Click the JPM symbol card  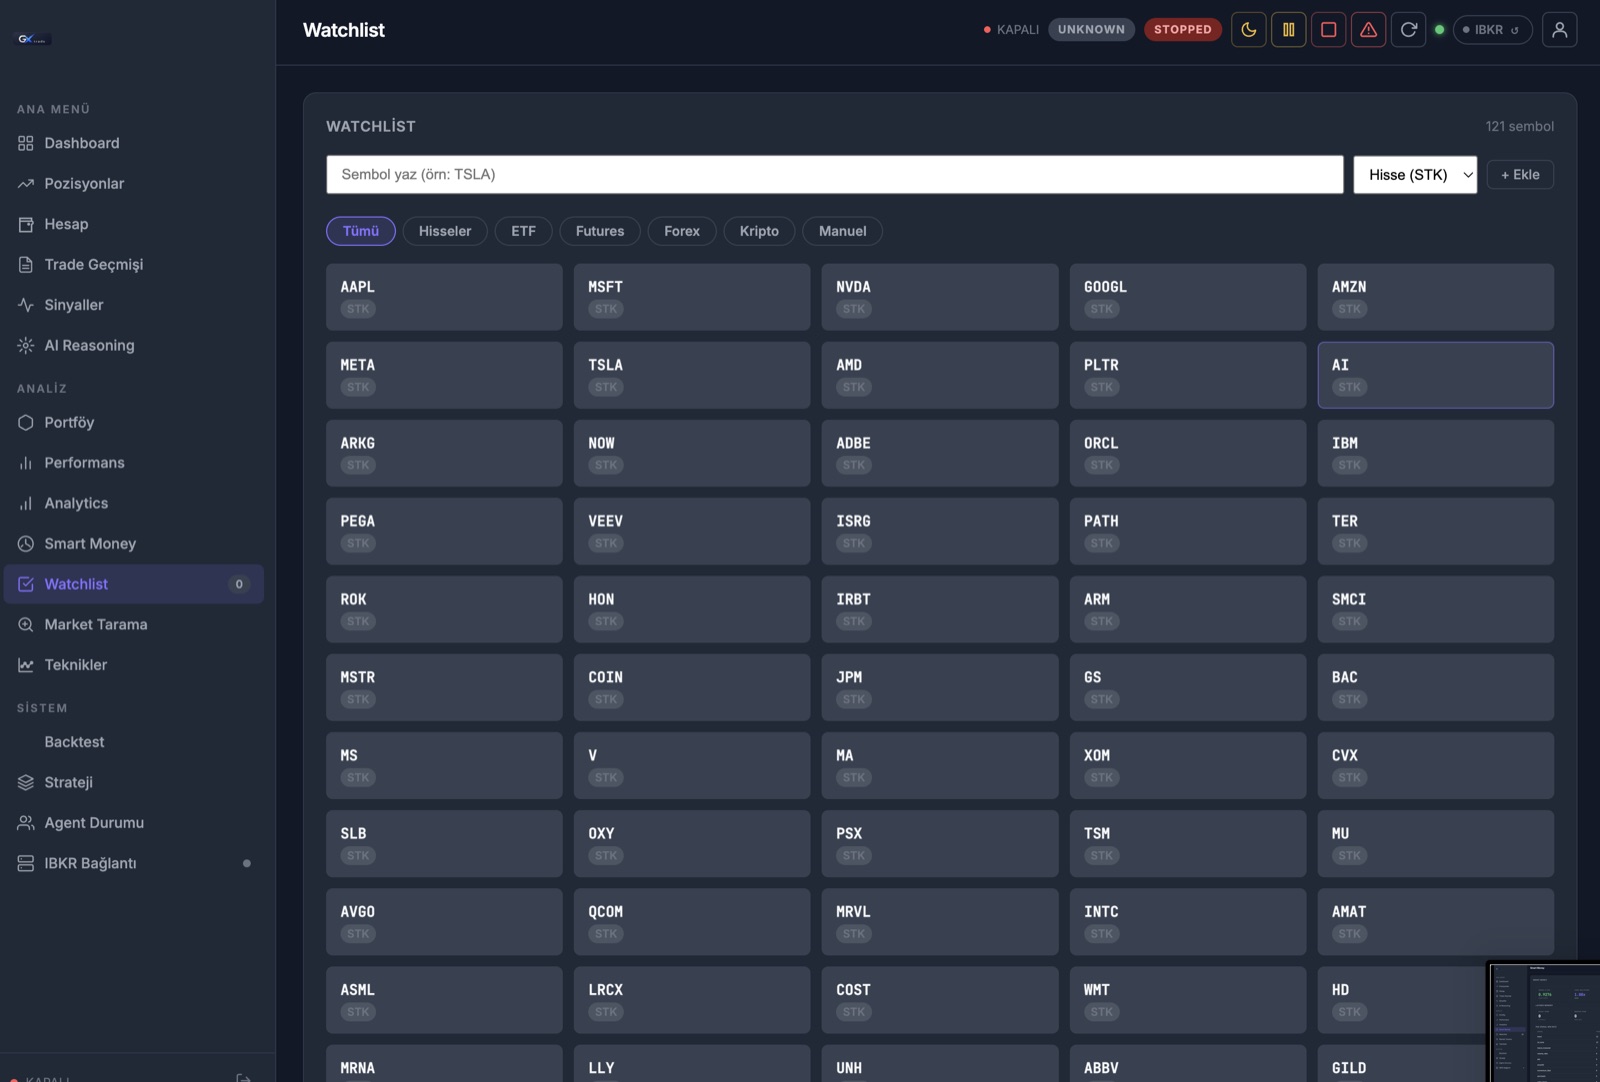(x=940, y=687)
